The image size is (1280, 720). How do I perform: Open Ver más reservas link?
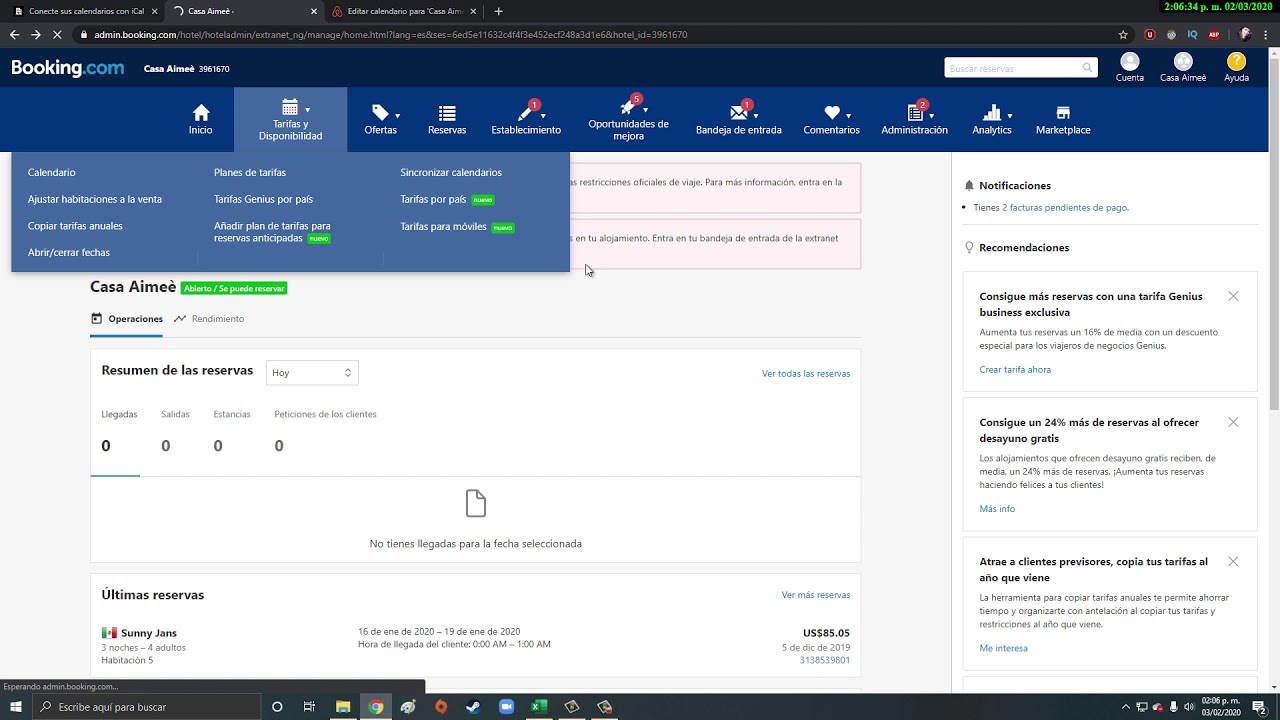click(816, 595)
